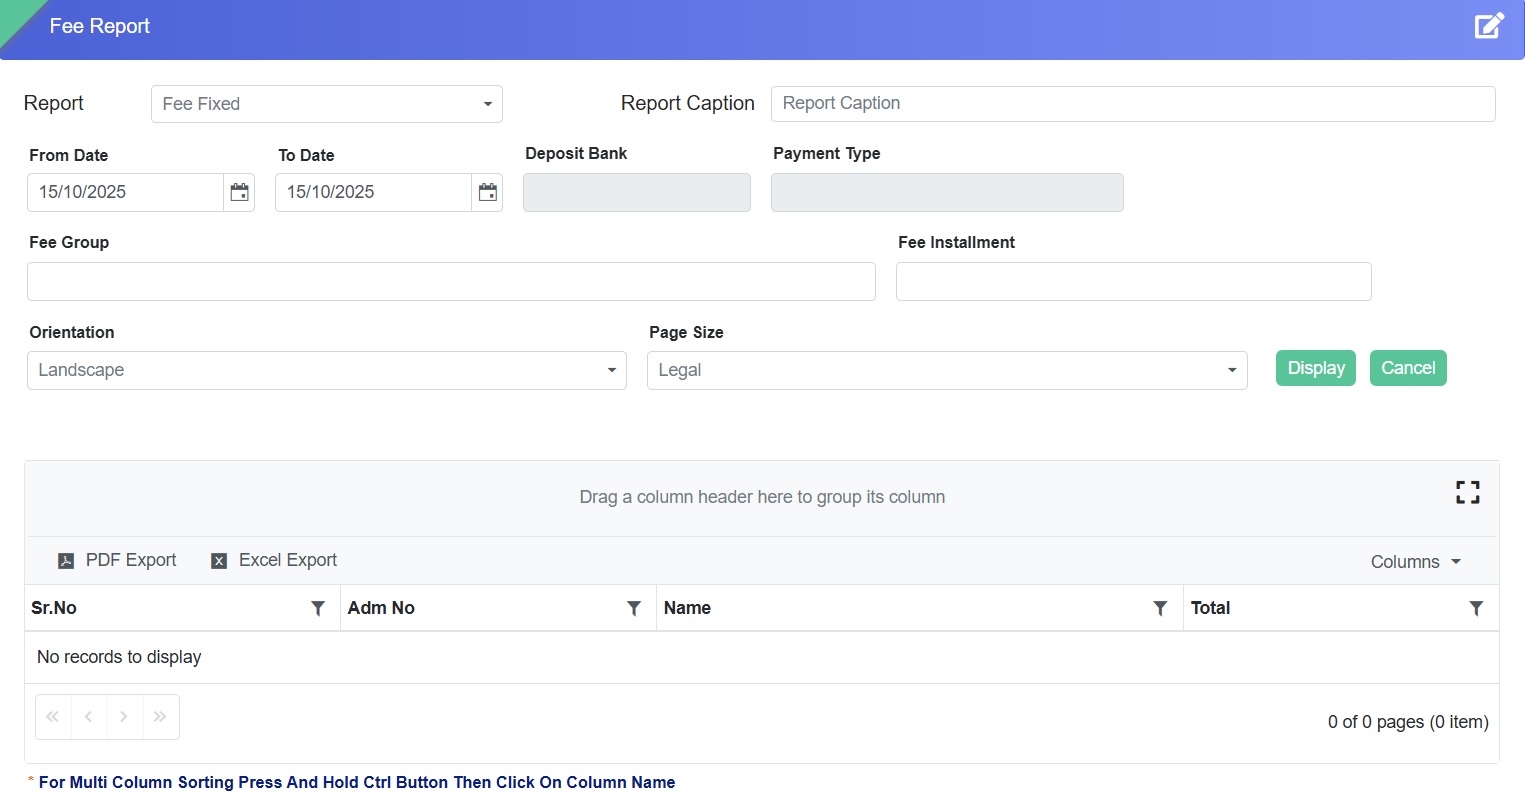Image resolution: width=1525 pixels, height=793 pixels.
Task: Focus the Report Caption text field
Action: pos(1132,104)
